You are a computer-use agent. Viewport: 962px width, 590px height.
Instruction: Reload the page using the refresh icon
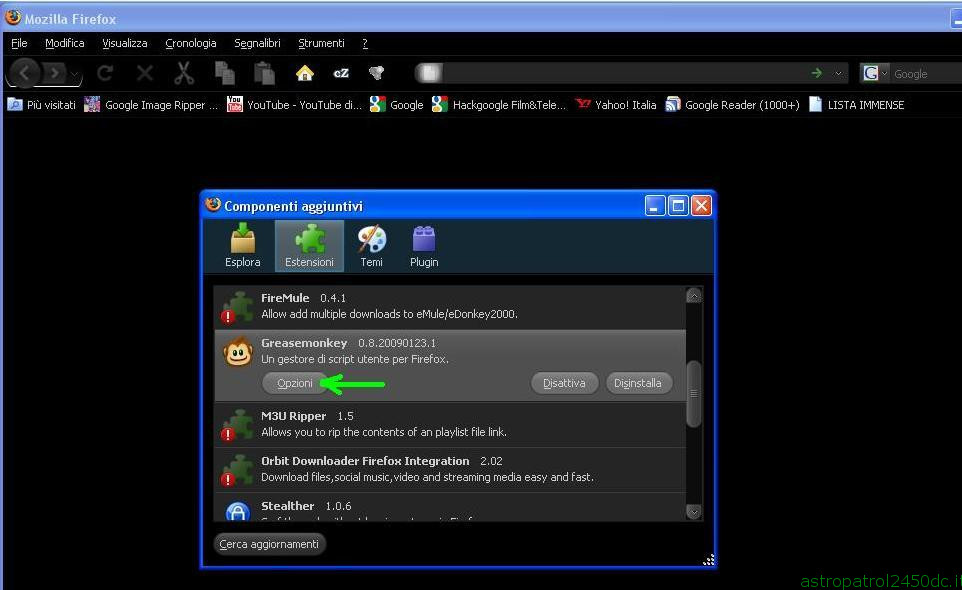tap(105, 74)
